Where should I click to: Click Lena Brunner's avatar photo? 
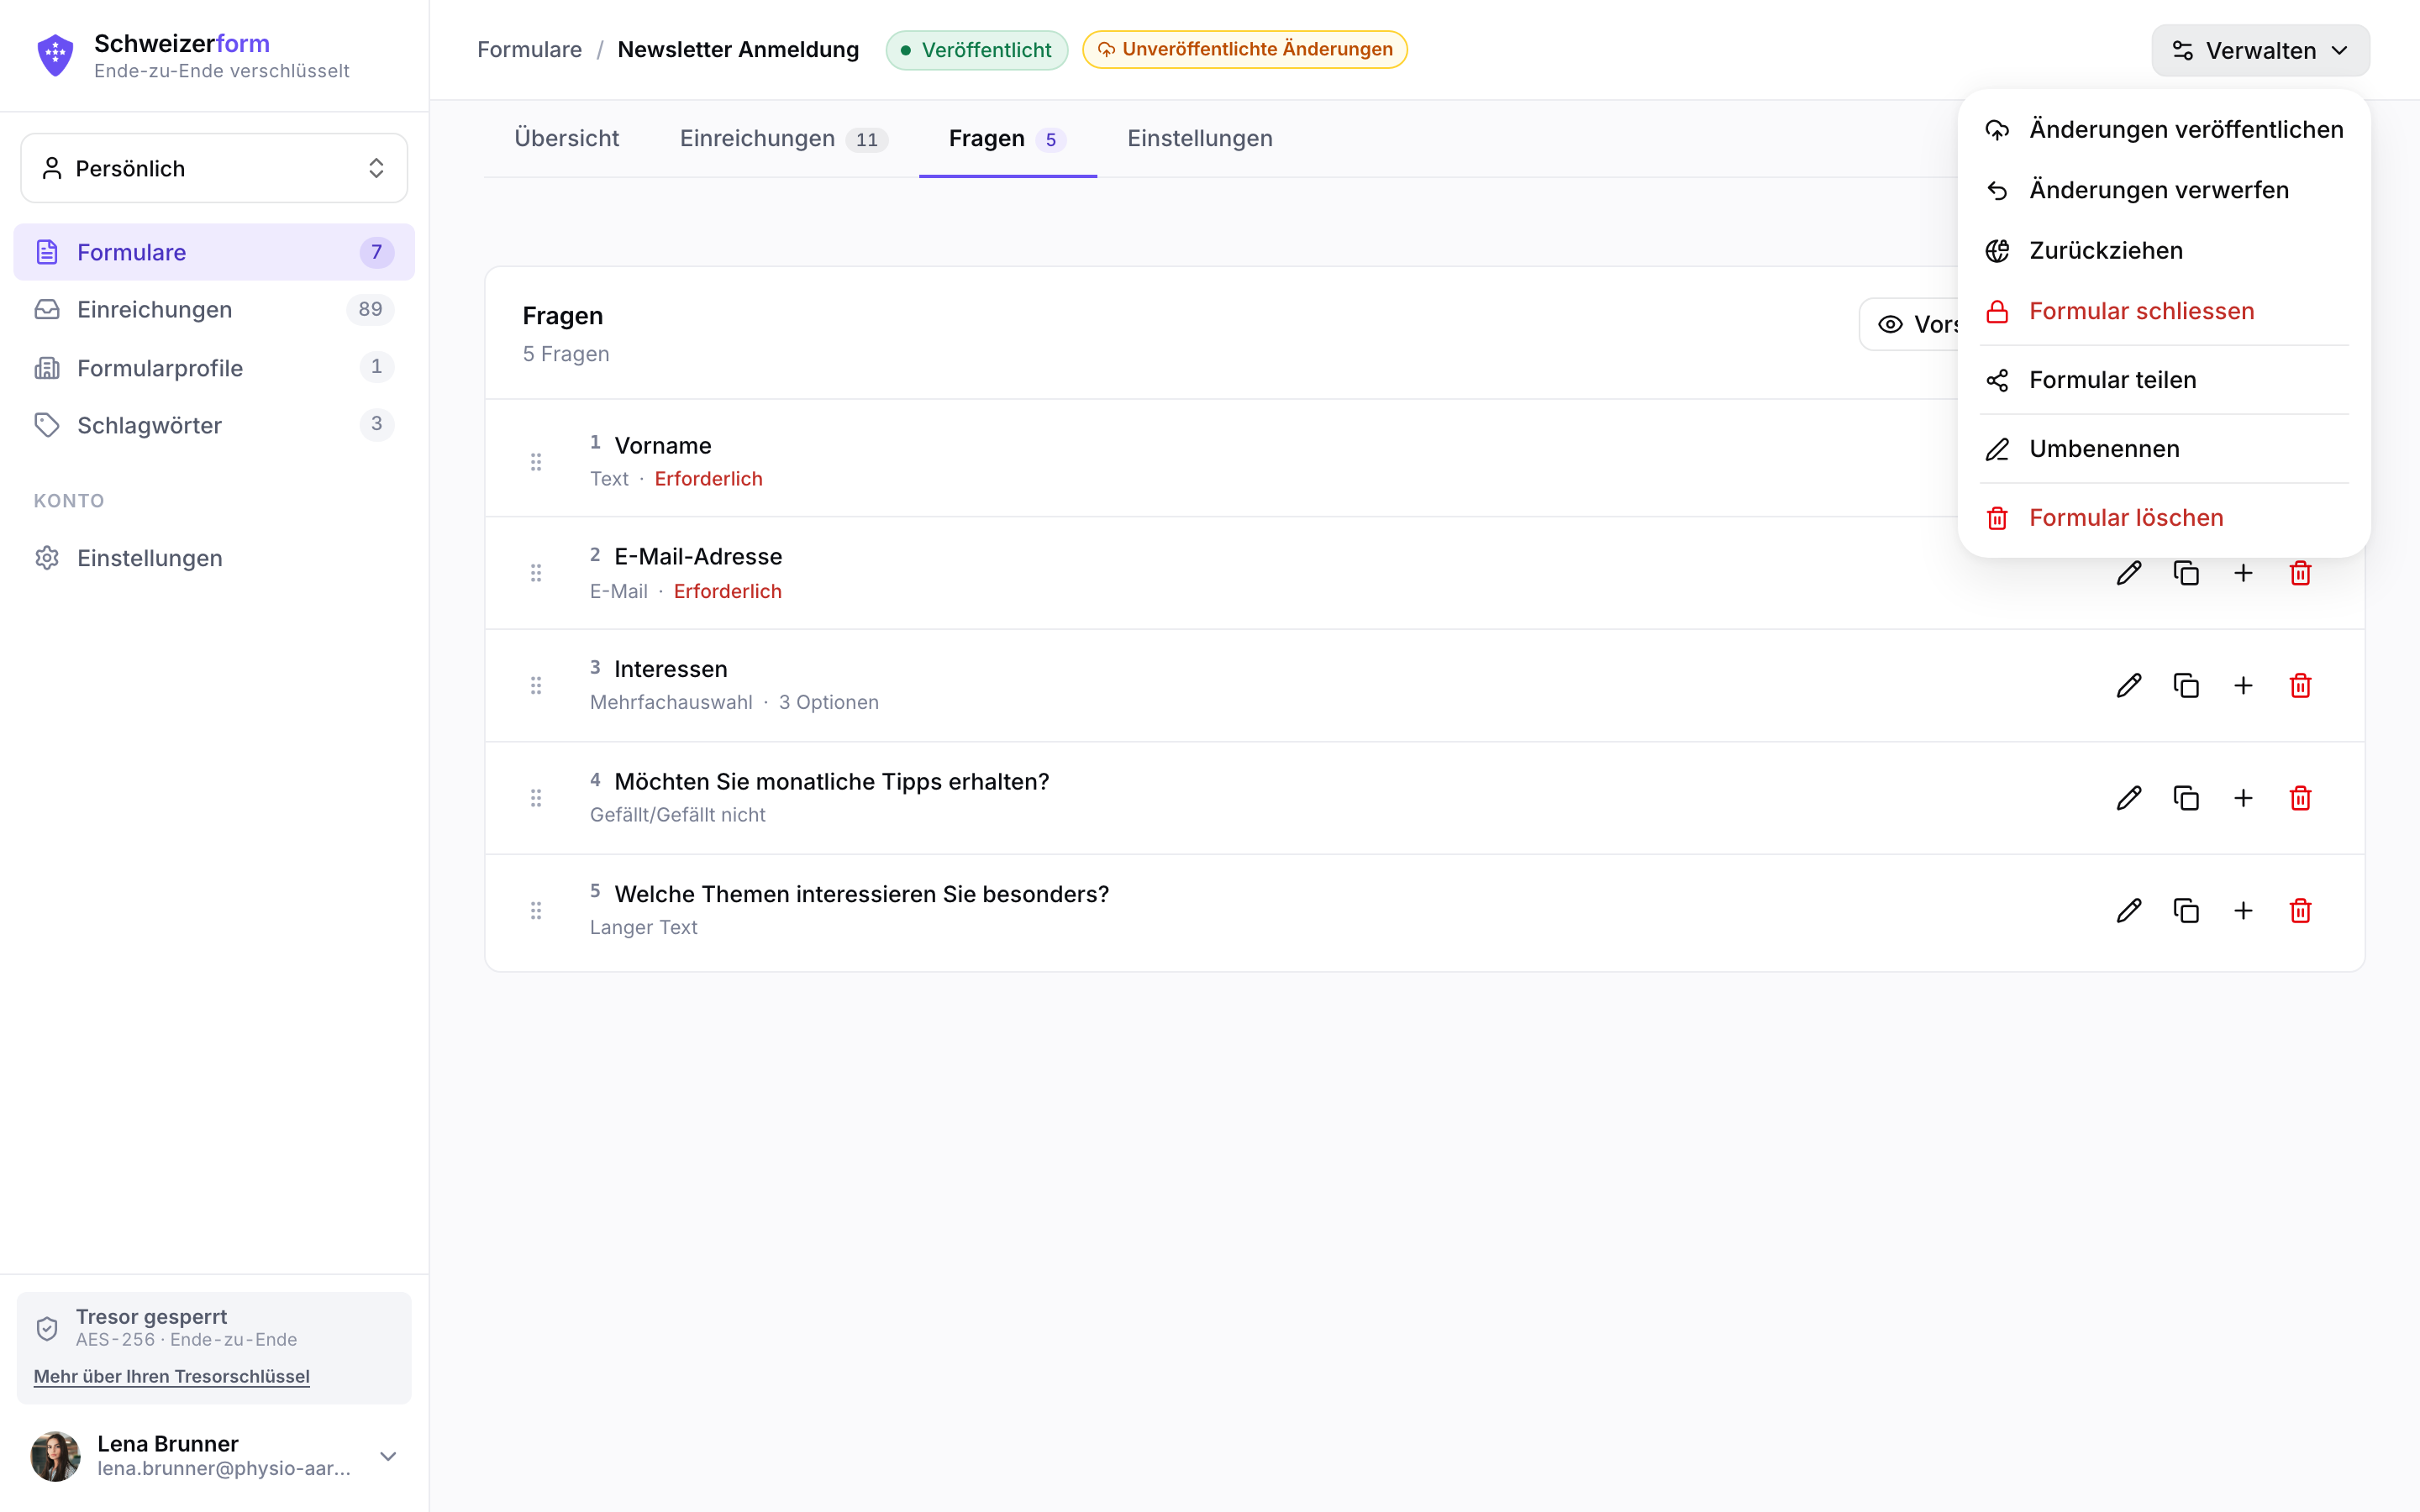pos(55,1456)
